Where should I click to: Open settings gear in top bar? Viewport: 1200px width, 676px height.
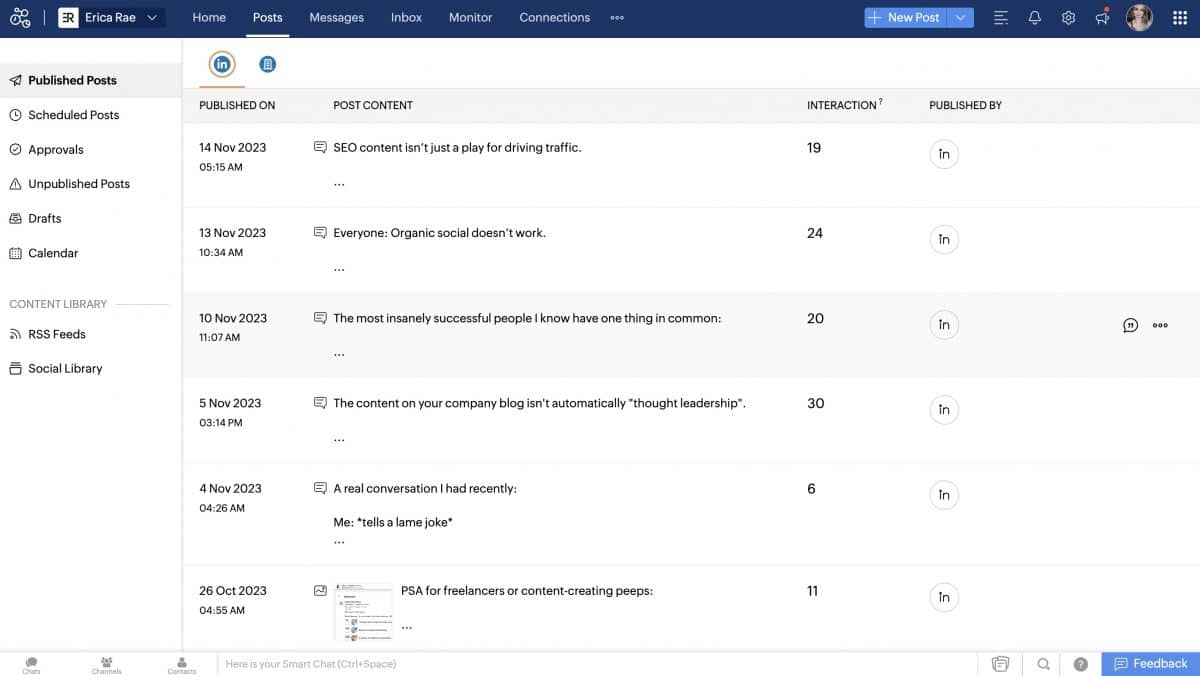click(x=1068, y=18)
